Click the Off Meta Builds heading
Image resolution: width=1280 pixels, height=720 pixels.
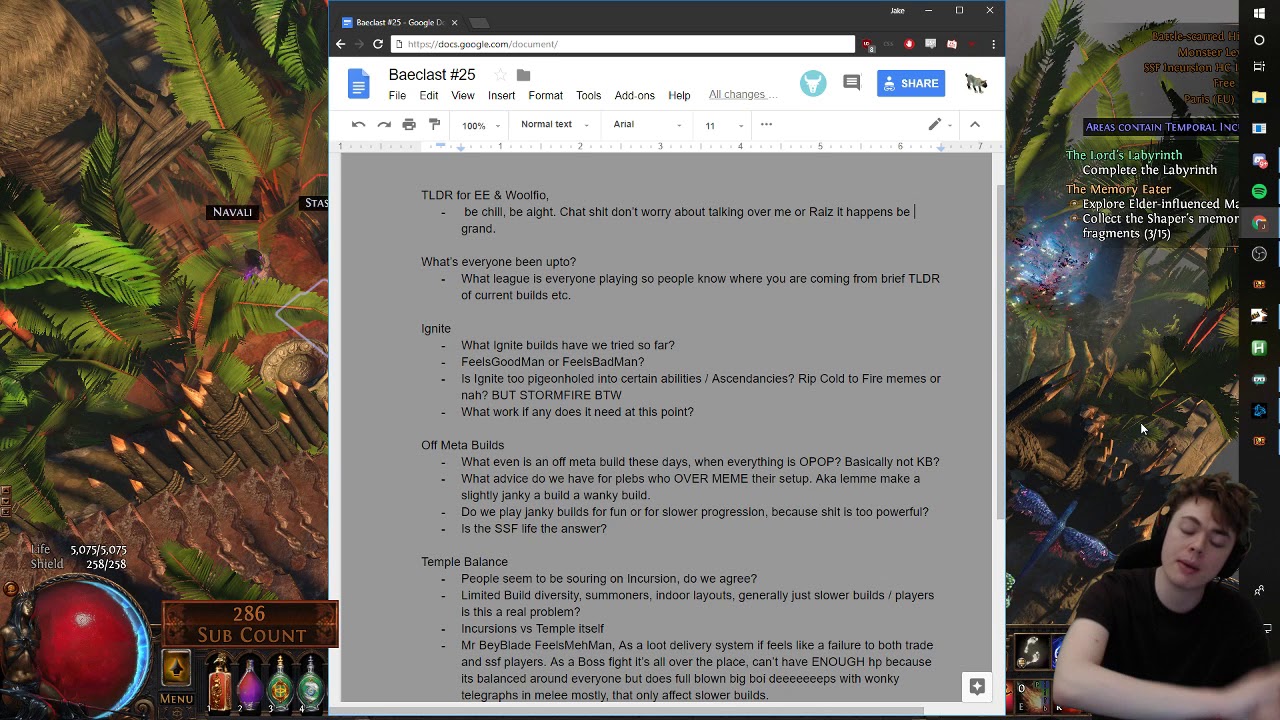tap(462, 445)
